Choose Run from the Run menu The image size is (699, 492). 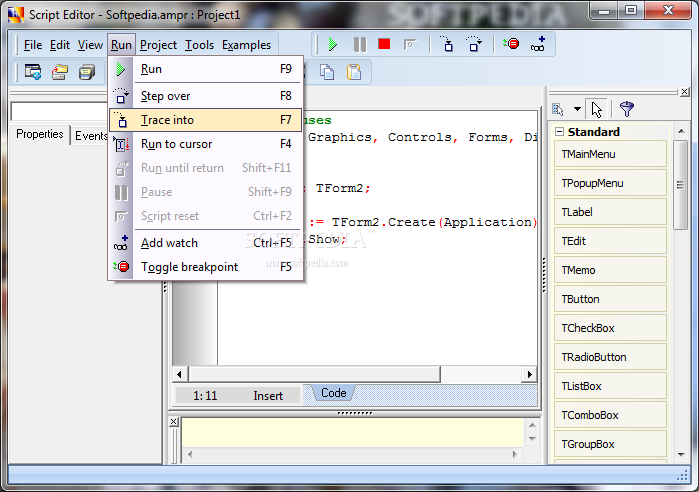206,69
